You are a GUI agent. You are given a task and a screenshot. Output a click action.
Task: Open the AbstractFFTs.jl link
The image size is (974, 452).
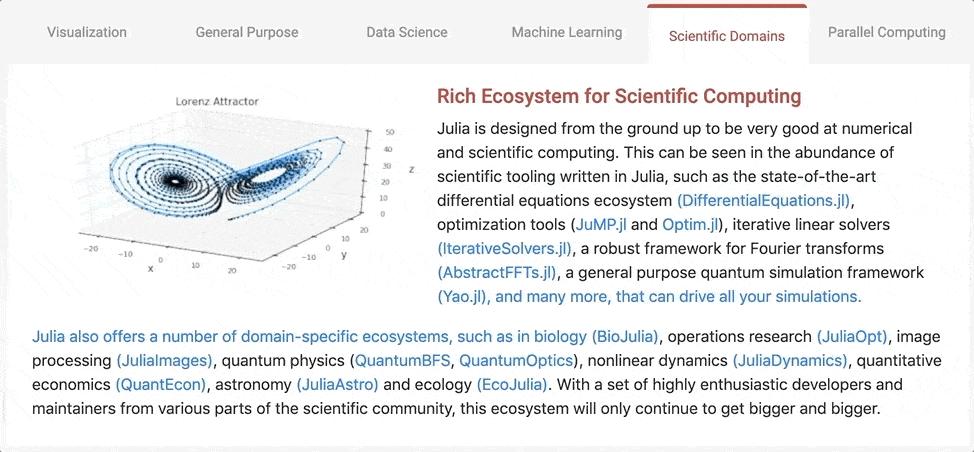coord(496,273)
